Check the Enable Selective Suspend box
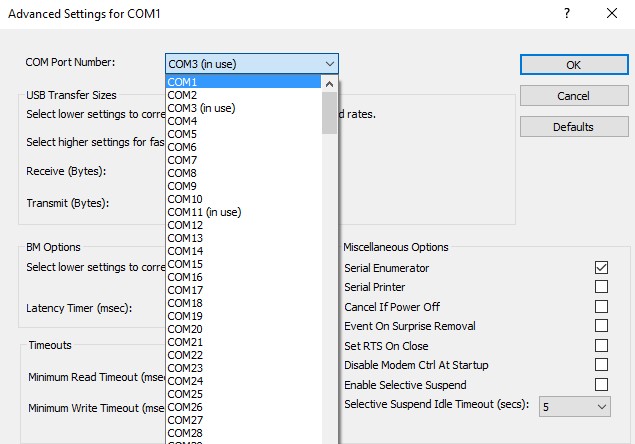Screen dimensions: 635x444 point(601,385)
